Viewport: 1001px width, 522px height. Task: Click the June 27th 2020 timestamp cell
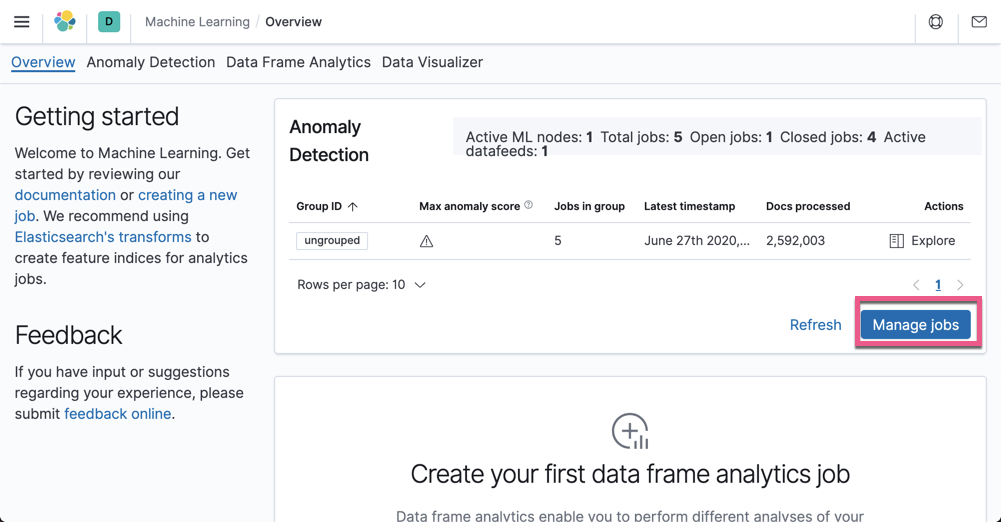697,241
